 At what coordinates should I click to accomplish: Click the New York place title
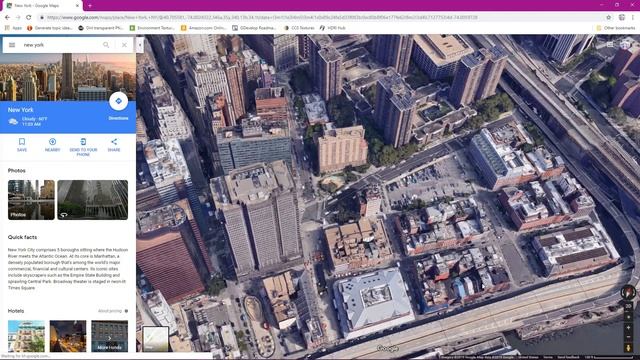pyautogui.click(x=21, y=110)
